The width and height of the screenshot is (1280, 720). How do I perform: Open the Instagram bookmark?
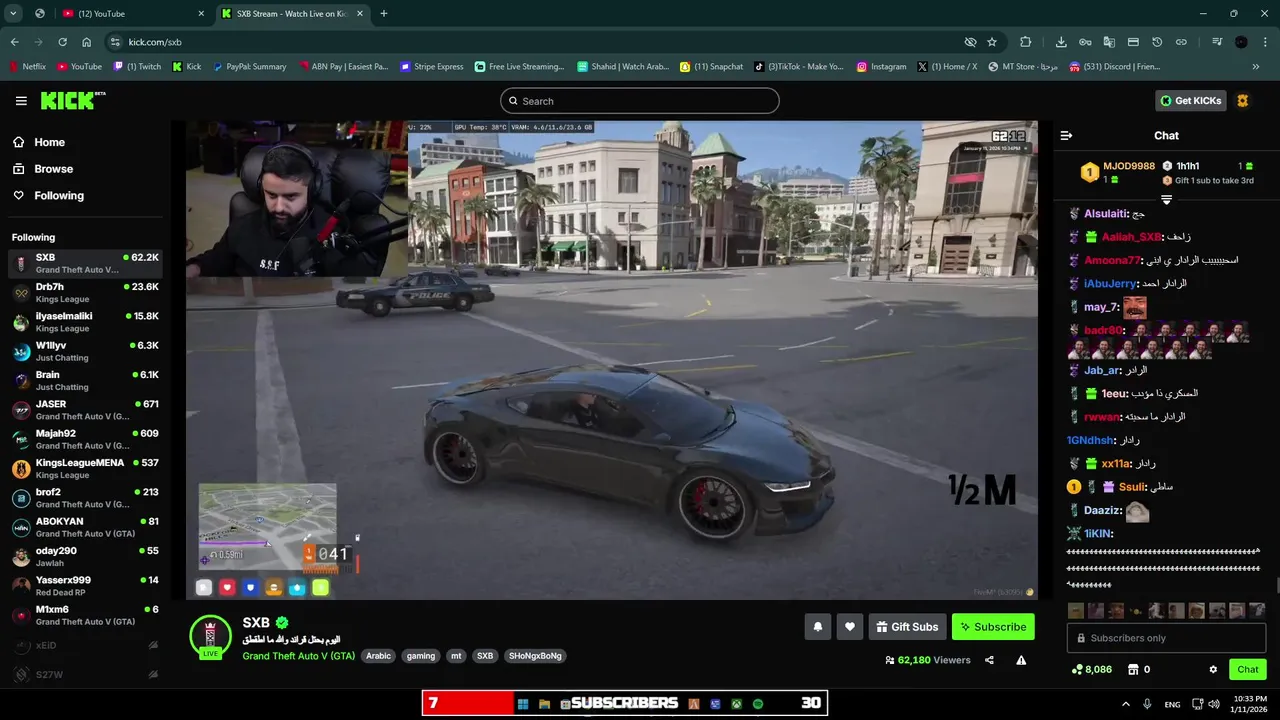click(881, 67)
